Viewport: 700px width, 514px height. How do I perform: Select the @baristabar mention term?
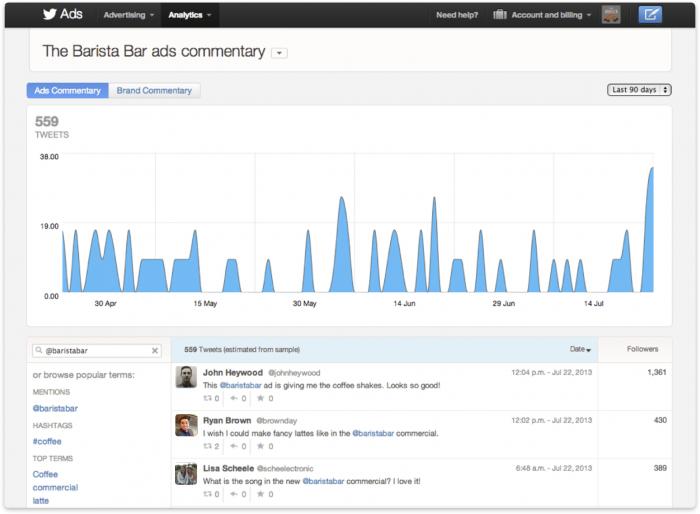coord(55,408)
